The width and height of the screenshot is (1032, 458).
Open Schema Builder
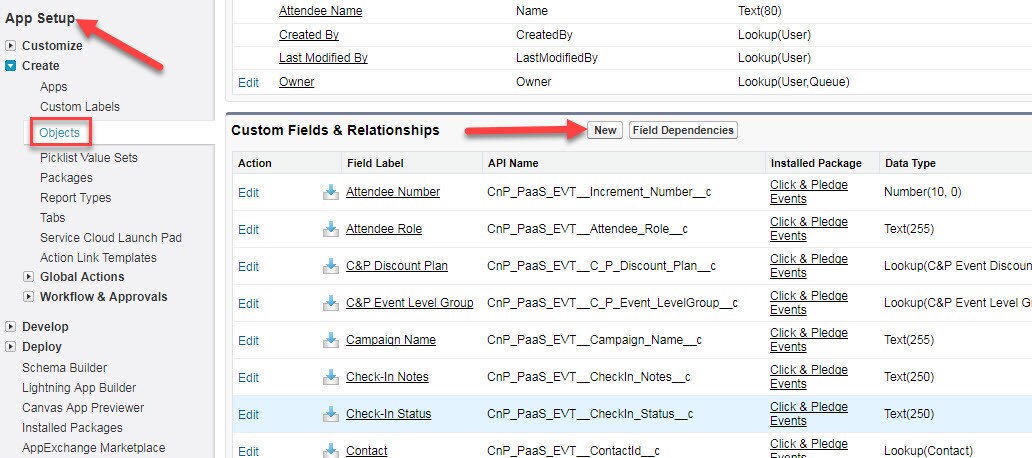pos(64,367)
